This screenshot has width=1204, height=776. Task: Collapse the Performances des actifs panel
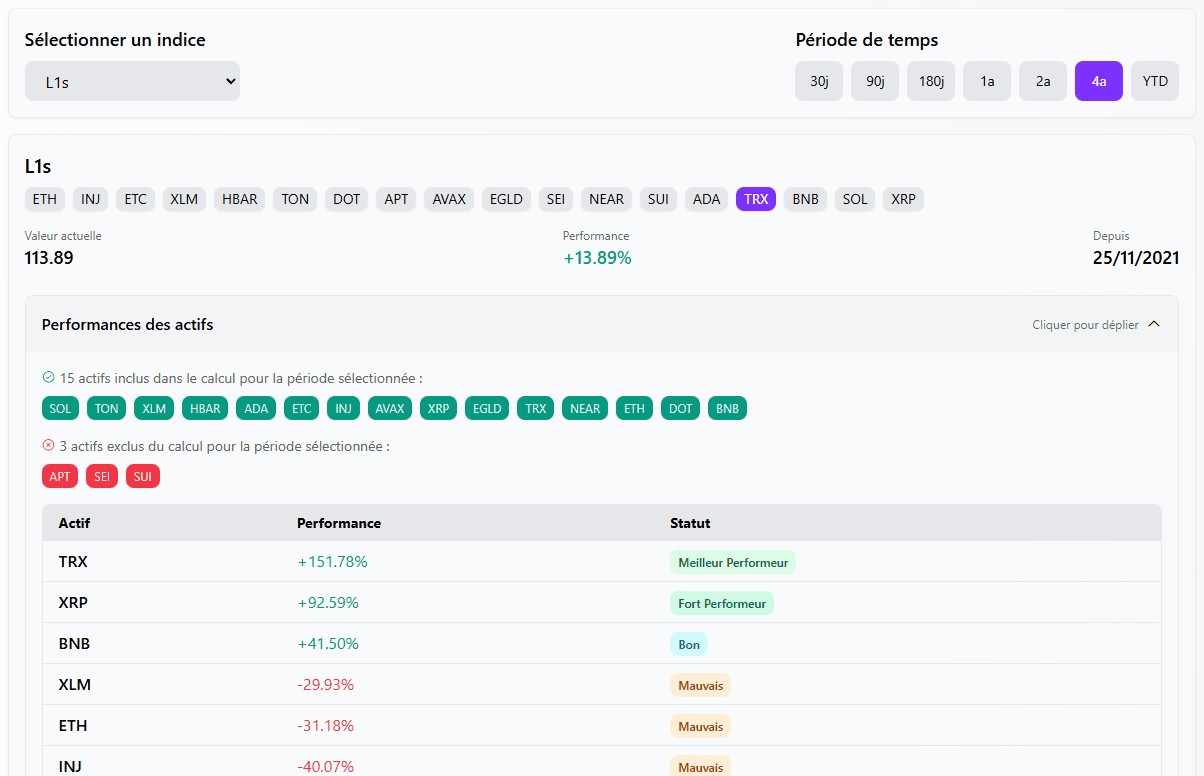[602, 324]
